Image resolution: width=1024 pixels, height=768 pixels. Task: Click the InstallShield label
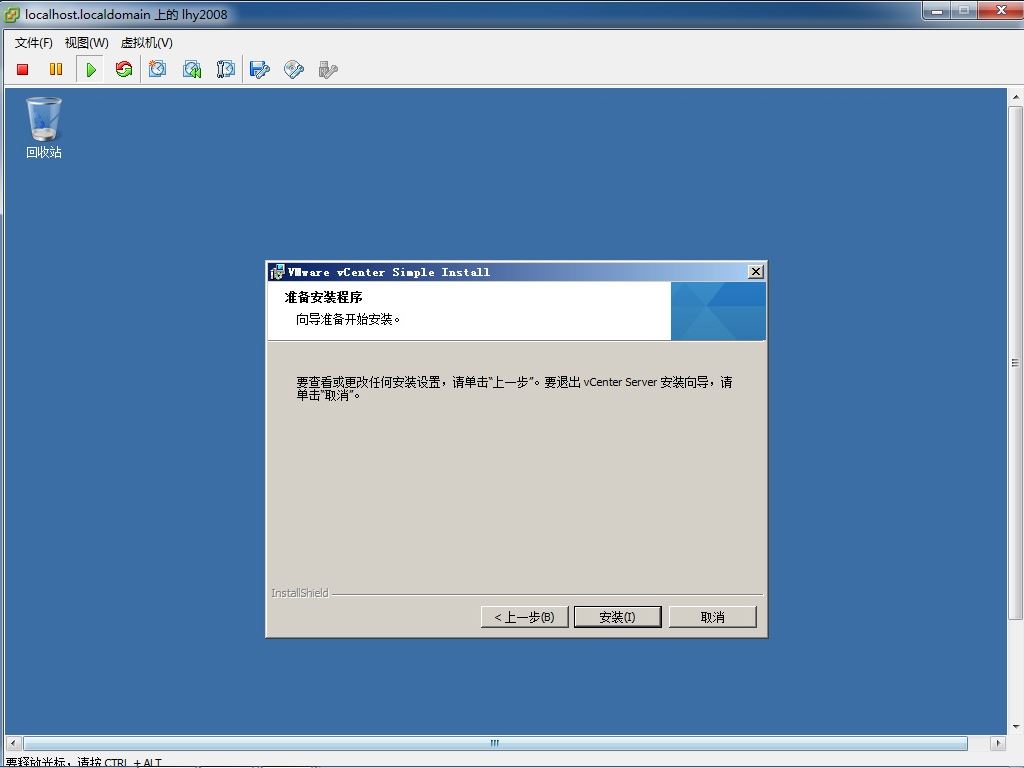300,593
